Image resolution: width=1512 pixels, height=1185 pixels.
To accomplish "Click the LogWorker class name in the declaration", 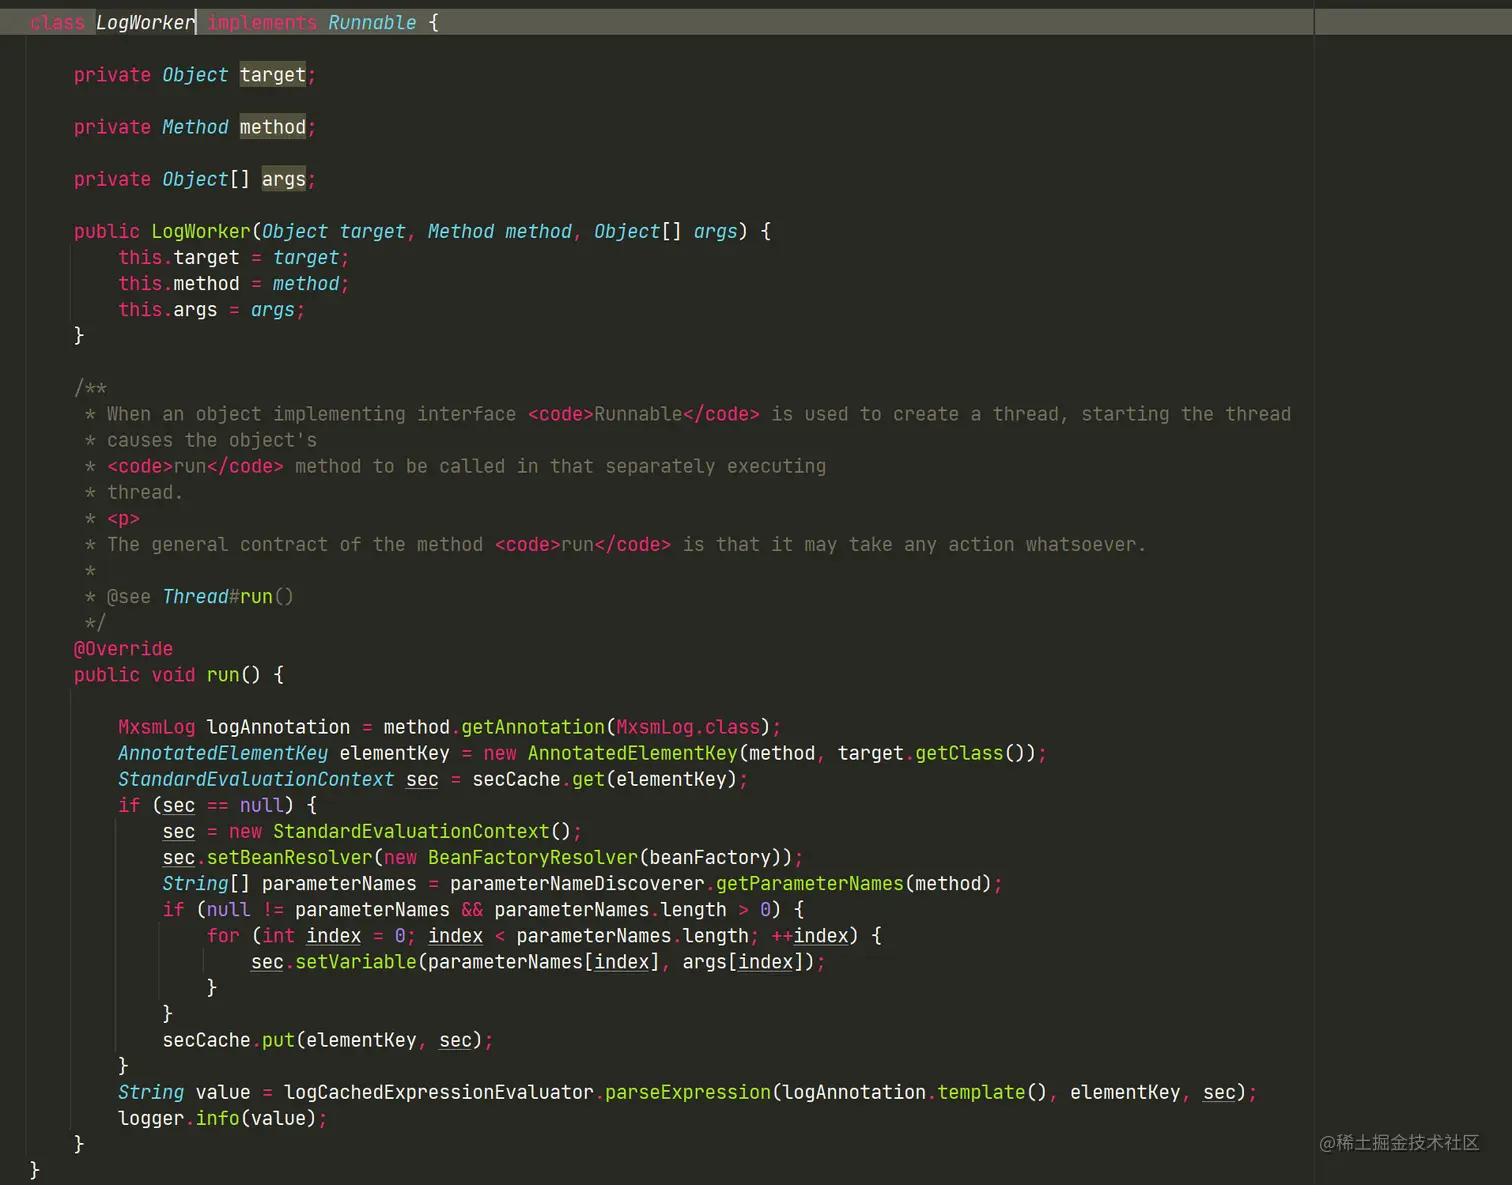I will (x=145, y=22).
